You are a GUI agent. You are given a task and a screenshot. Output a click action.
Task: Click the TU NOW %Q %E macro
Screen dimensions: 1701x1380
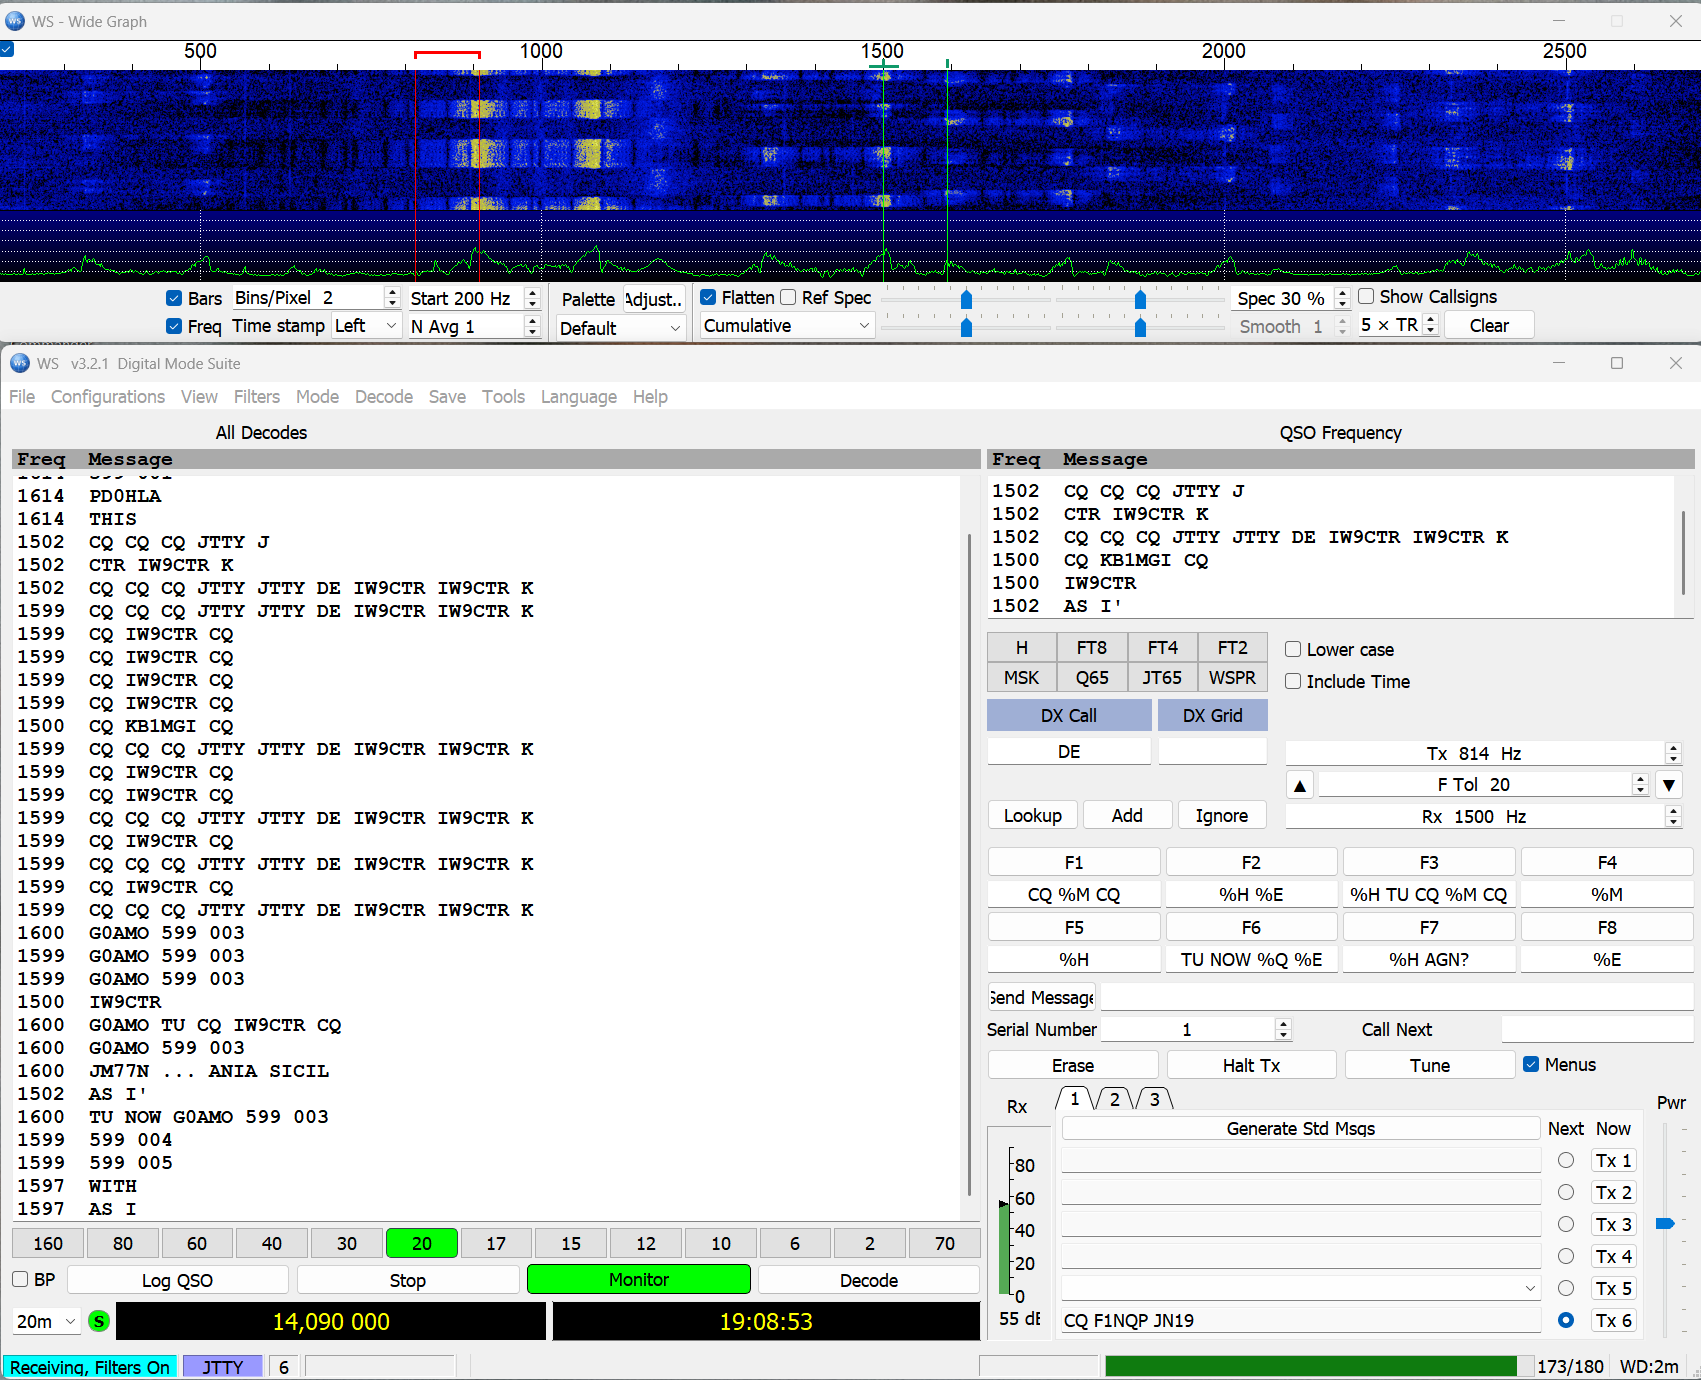click(x=1251, y=959)
